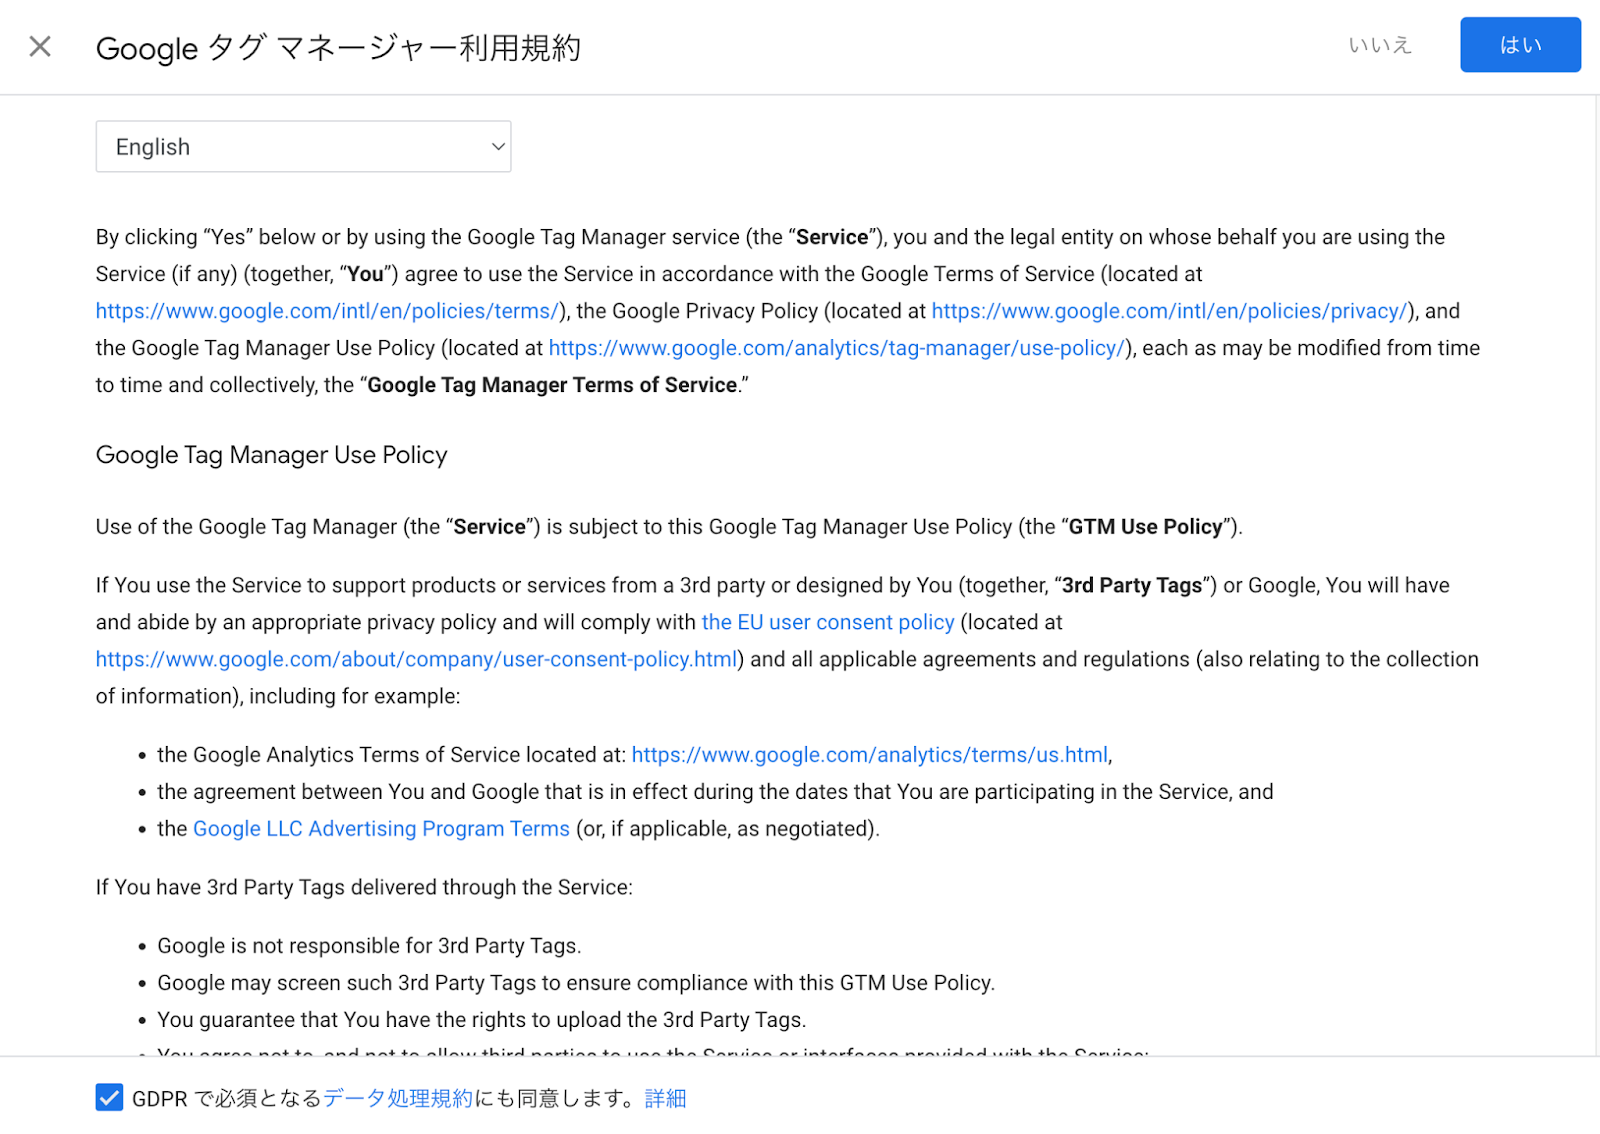Accept terms with the はい button
Viewport: 1600px width, 1134px height.
point(1520,45)
